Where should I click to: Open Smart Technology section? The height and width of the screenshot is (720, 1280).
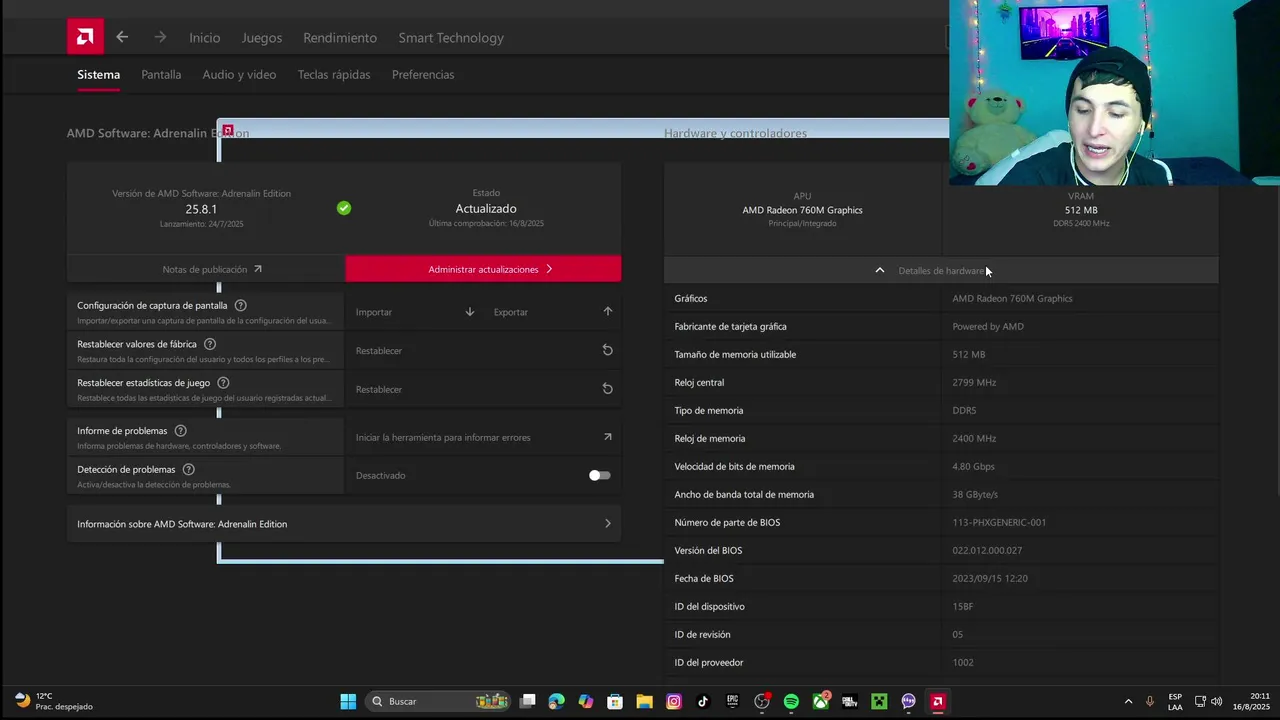pos(451,38)
